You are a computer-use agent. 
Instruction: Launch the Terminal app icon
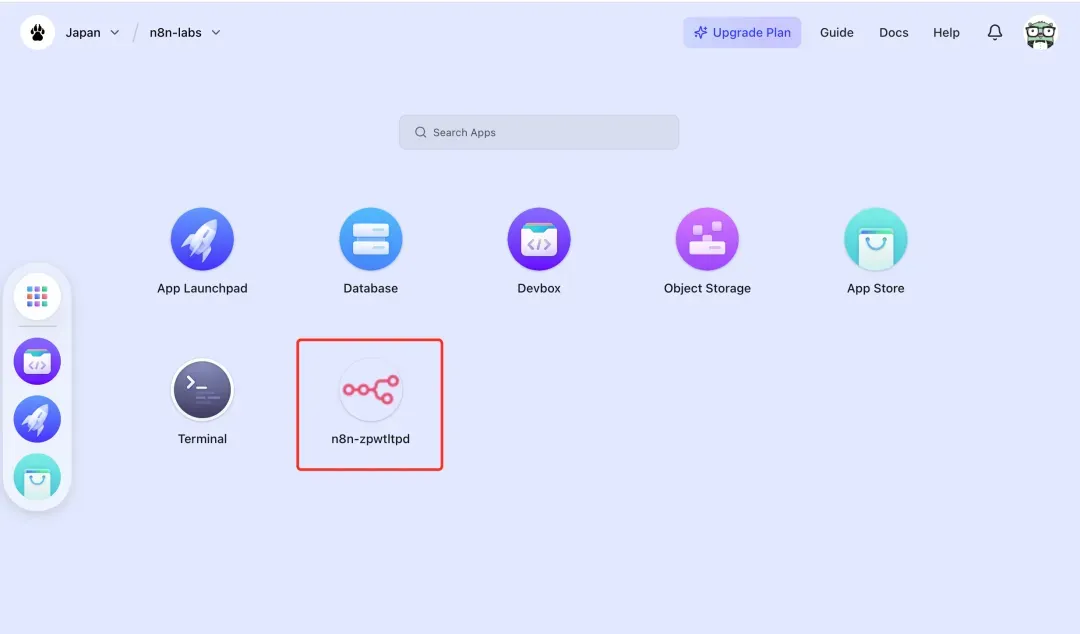click(x=202, y=390)
